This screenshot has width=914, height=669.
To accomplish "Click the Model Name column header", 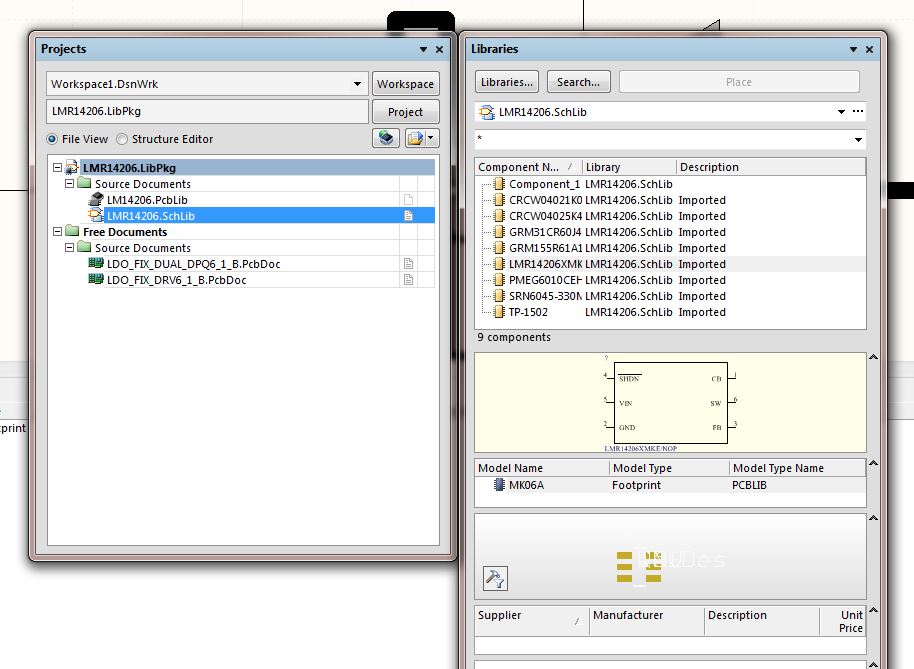I will [x=542, y=468].
